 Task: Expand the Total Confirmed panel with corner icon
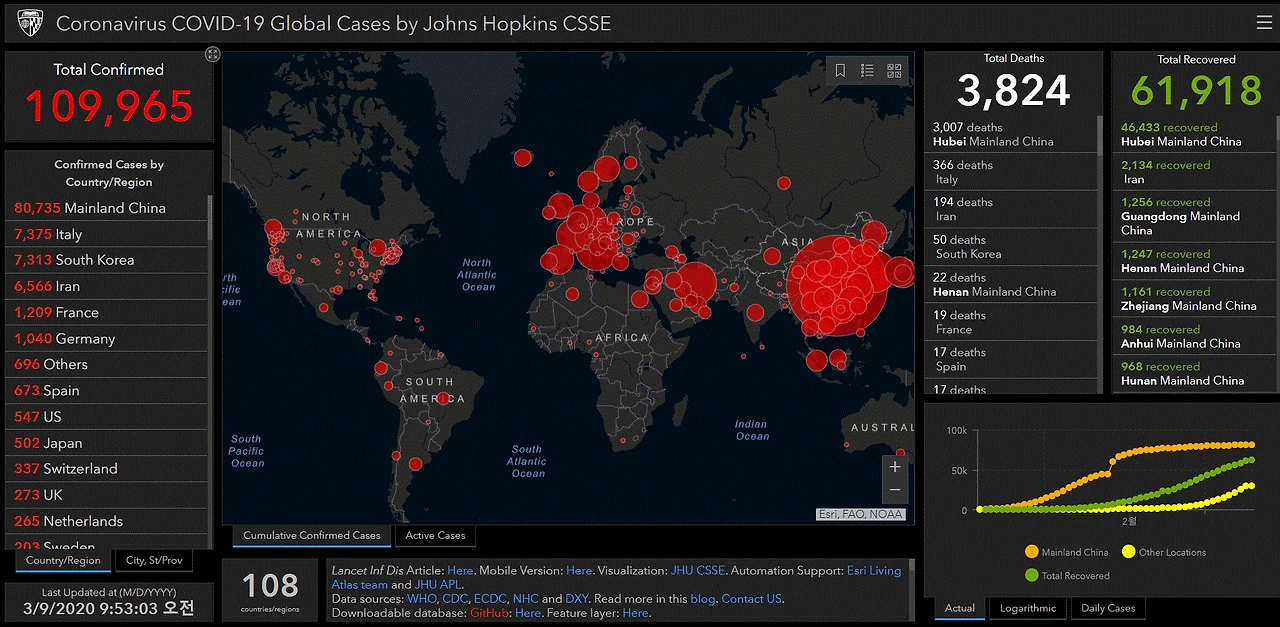click(x=212, y=54)
